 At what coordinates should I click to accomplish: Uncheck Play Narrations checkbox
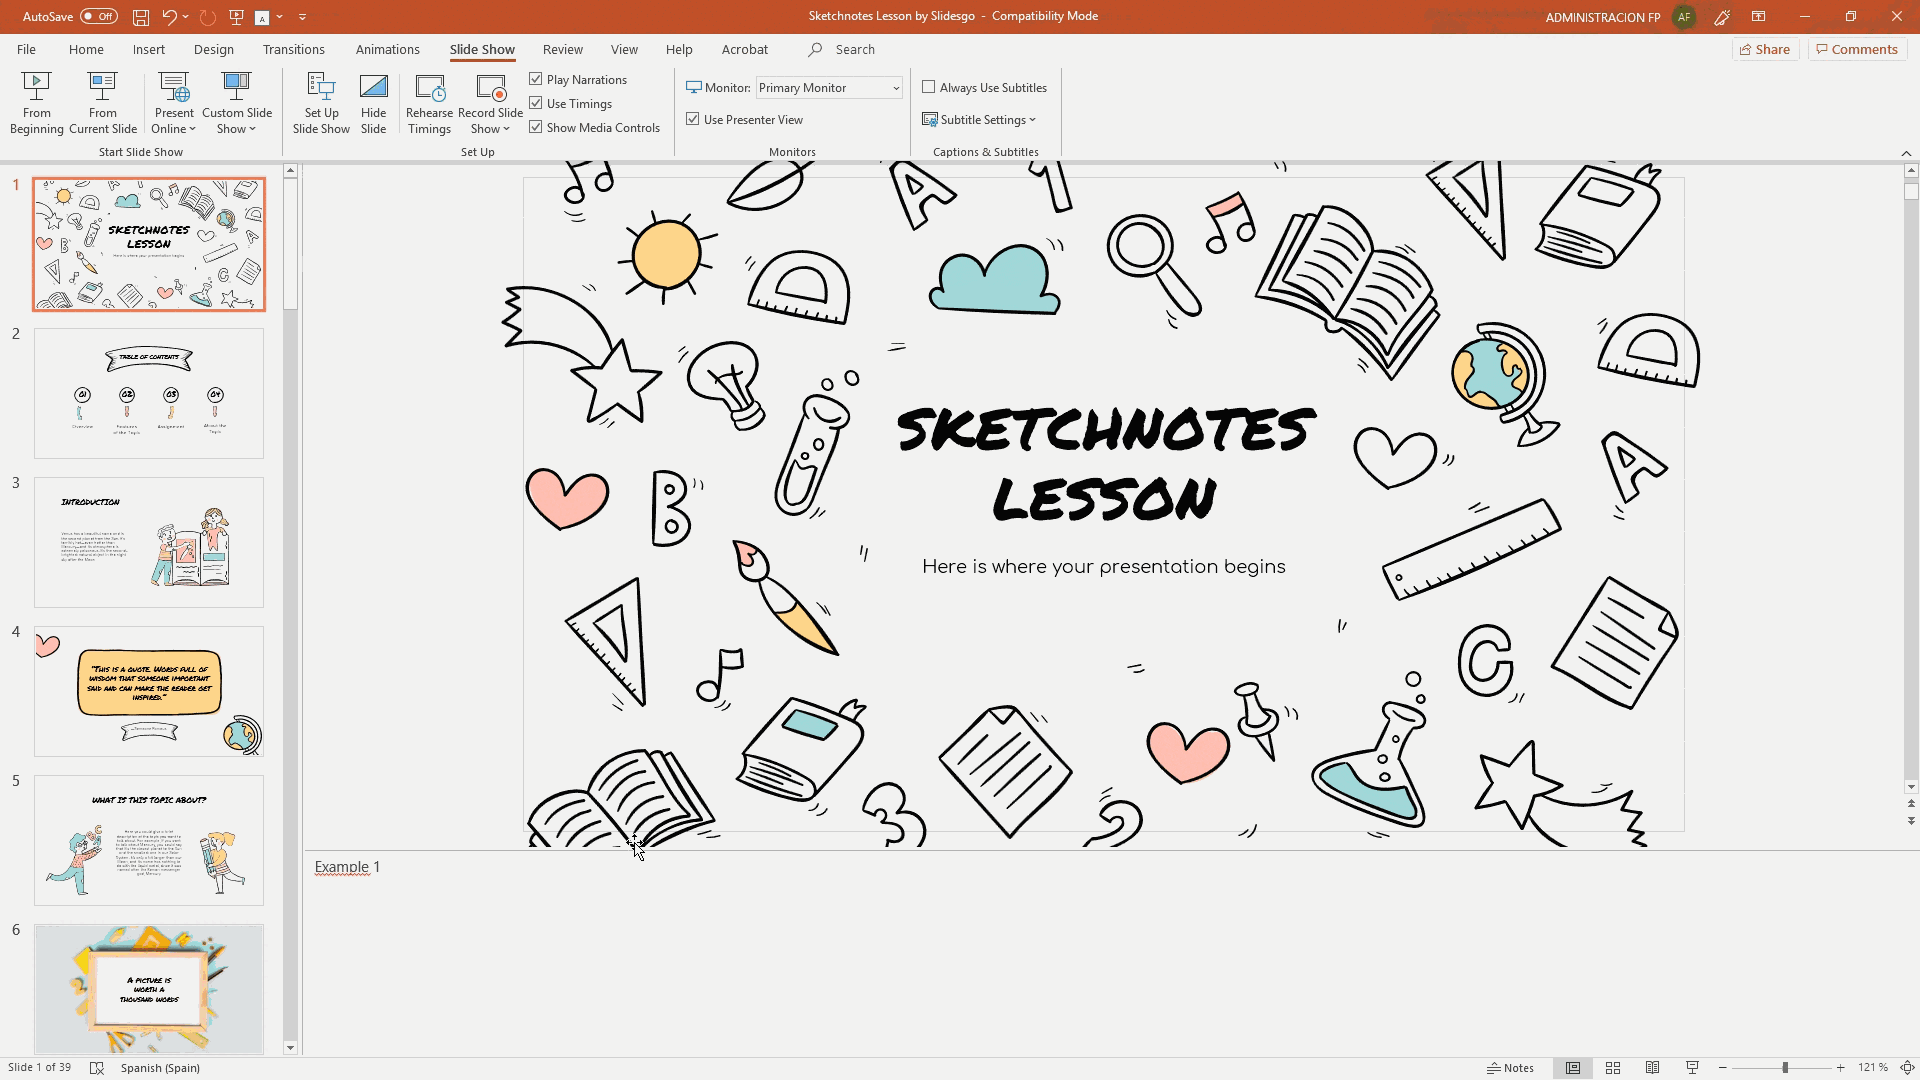(x=536, y=79)
